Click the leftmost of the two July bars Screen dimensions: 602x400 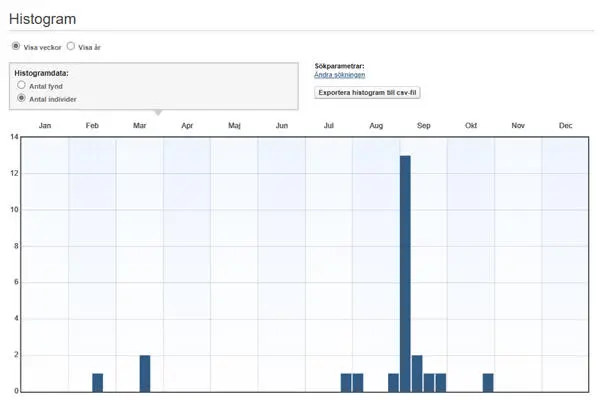pos(346,382)
